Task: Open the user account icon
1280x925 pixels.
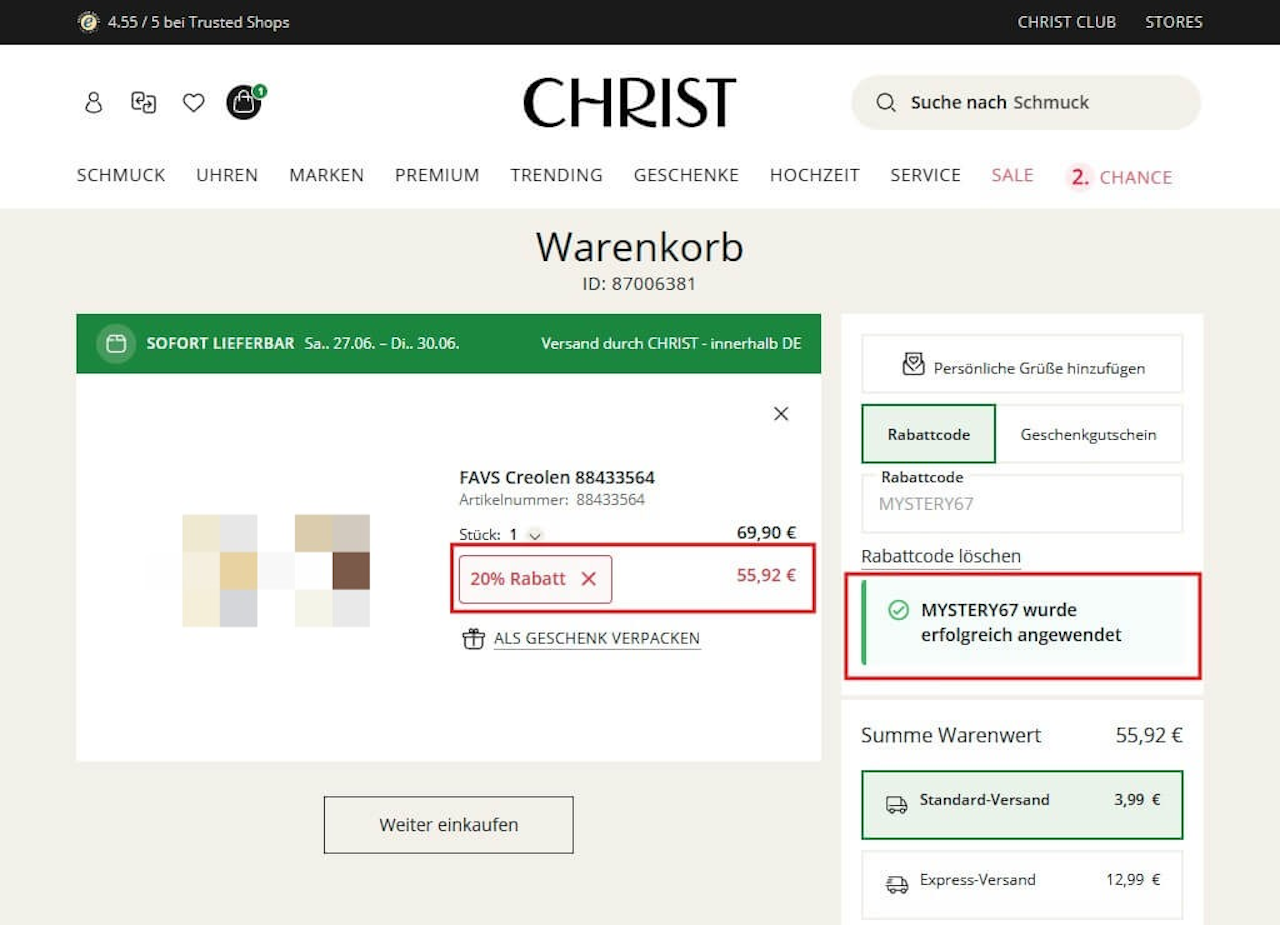Action: coord(93,102)
